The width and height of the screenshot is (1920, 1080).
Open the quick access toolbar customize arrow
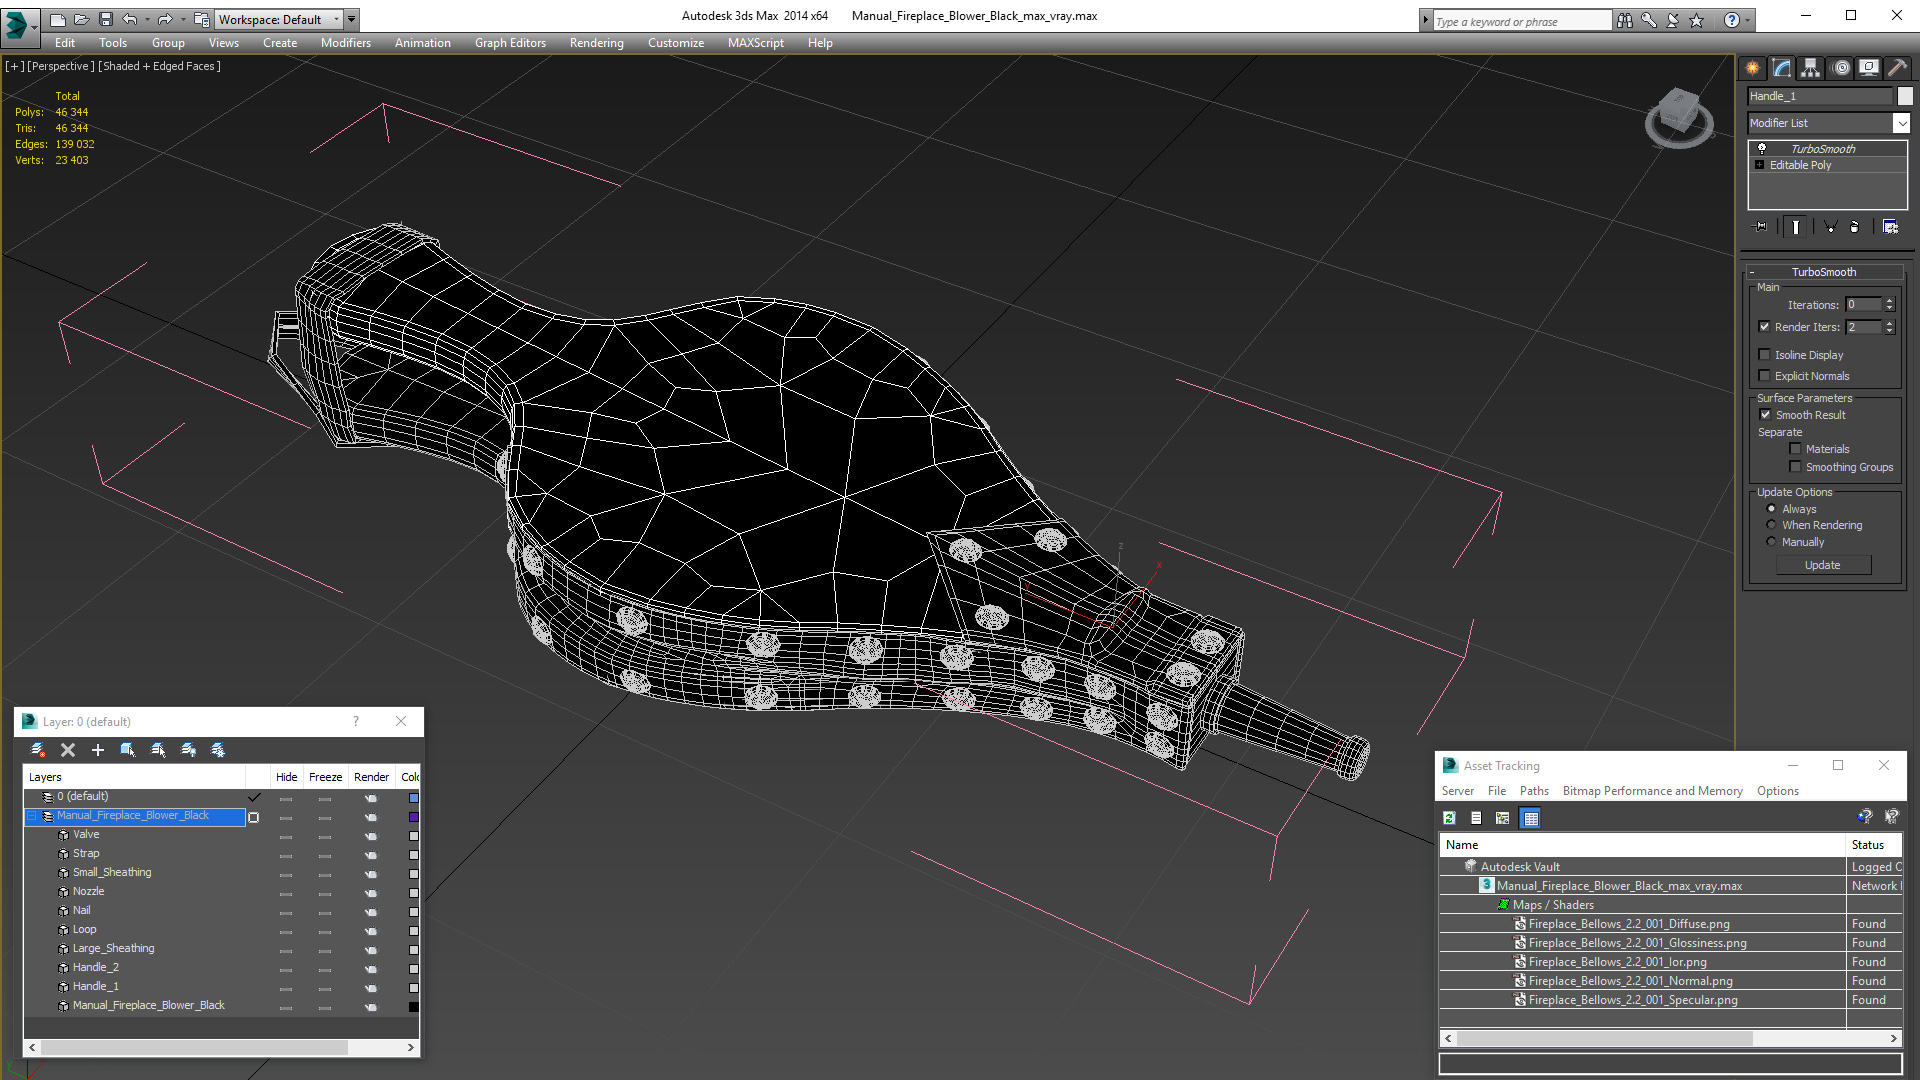[352, 19]
